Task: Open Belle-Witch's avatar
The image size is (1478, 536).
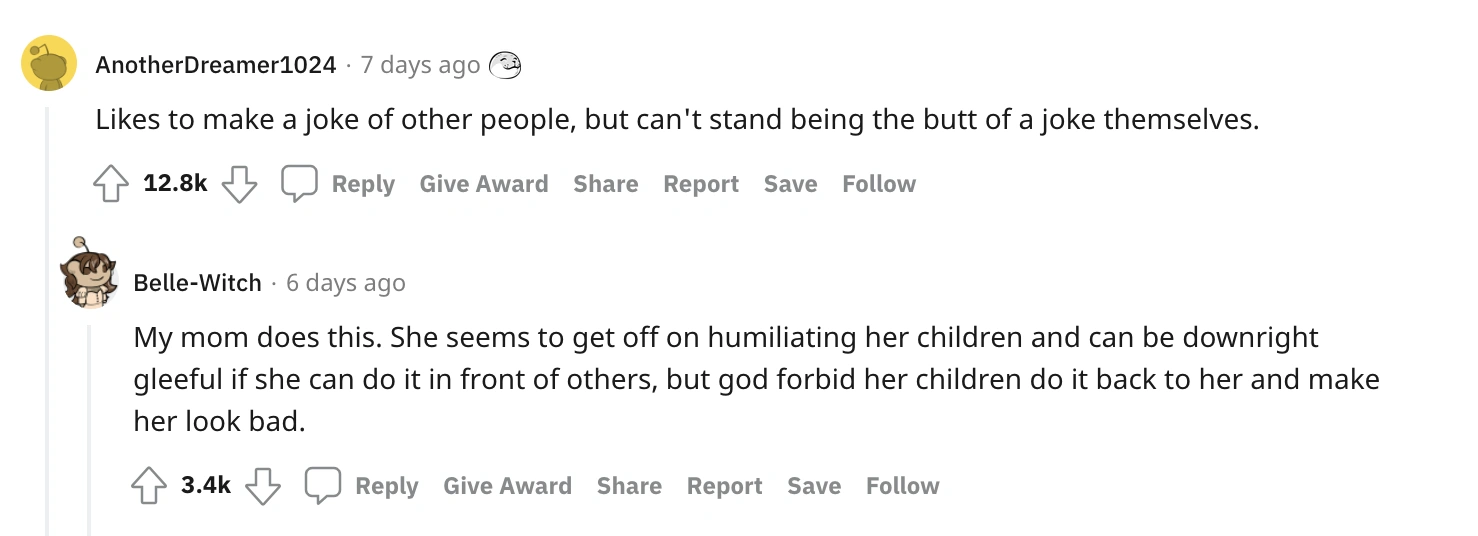Action: tap(88, 273)
